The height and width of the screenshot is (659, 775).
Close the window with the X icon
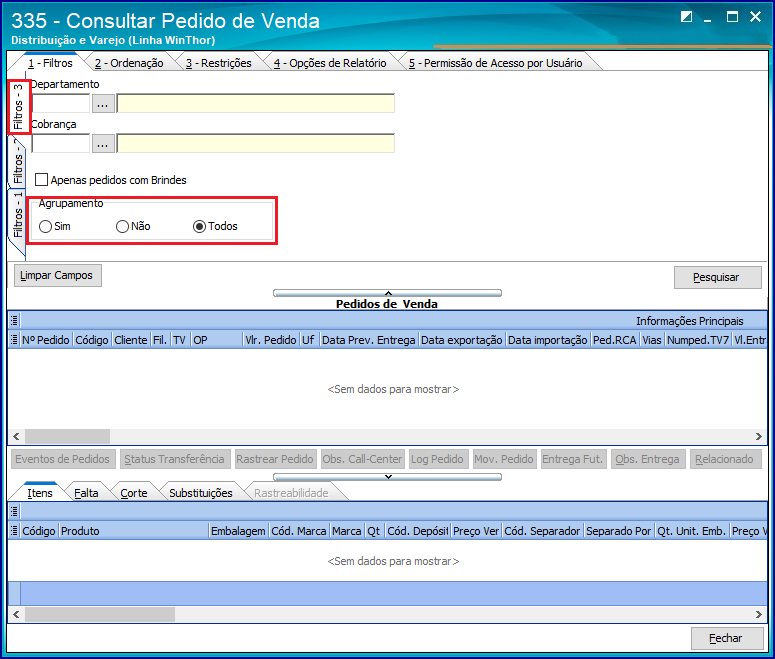coord(755,17)
